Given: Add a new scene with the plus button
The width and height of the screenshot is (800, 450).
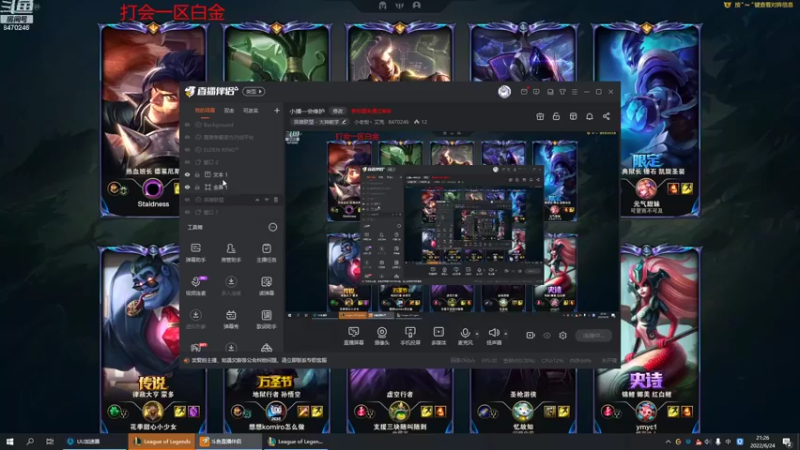Looking at the screenshot, I should click(x=277, y=110).
